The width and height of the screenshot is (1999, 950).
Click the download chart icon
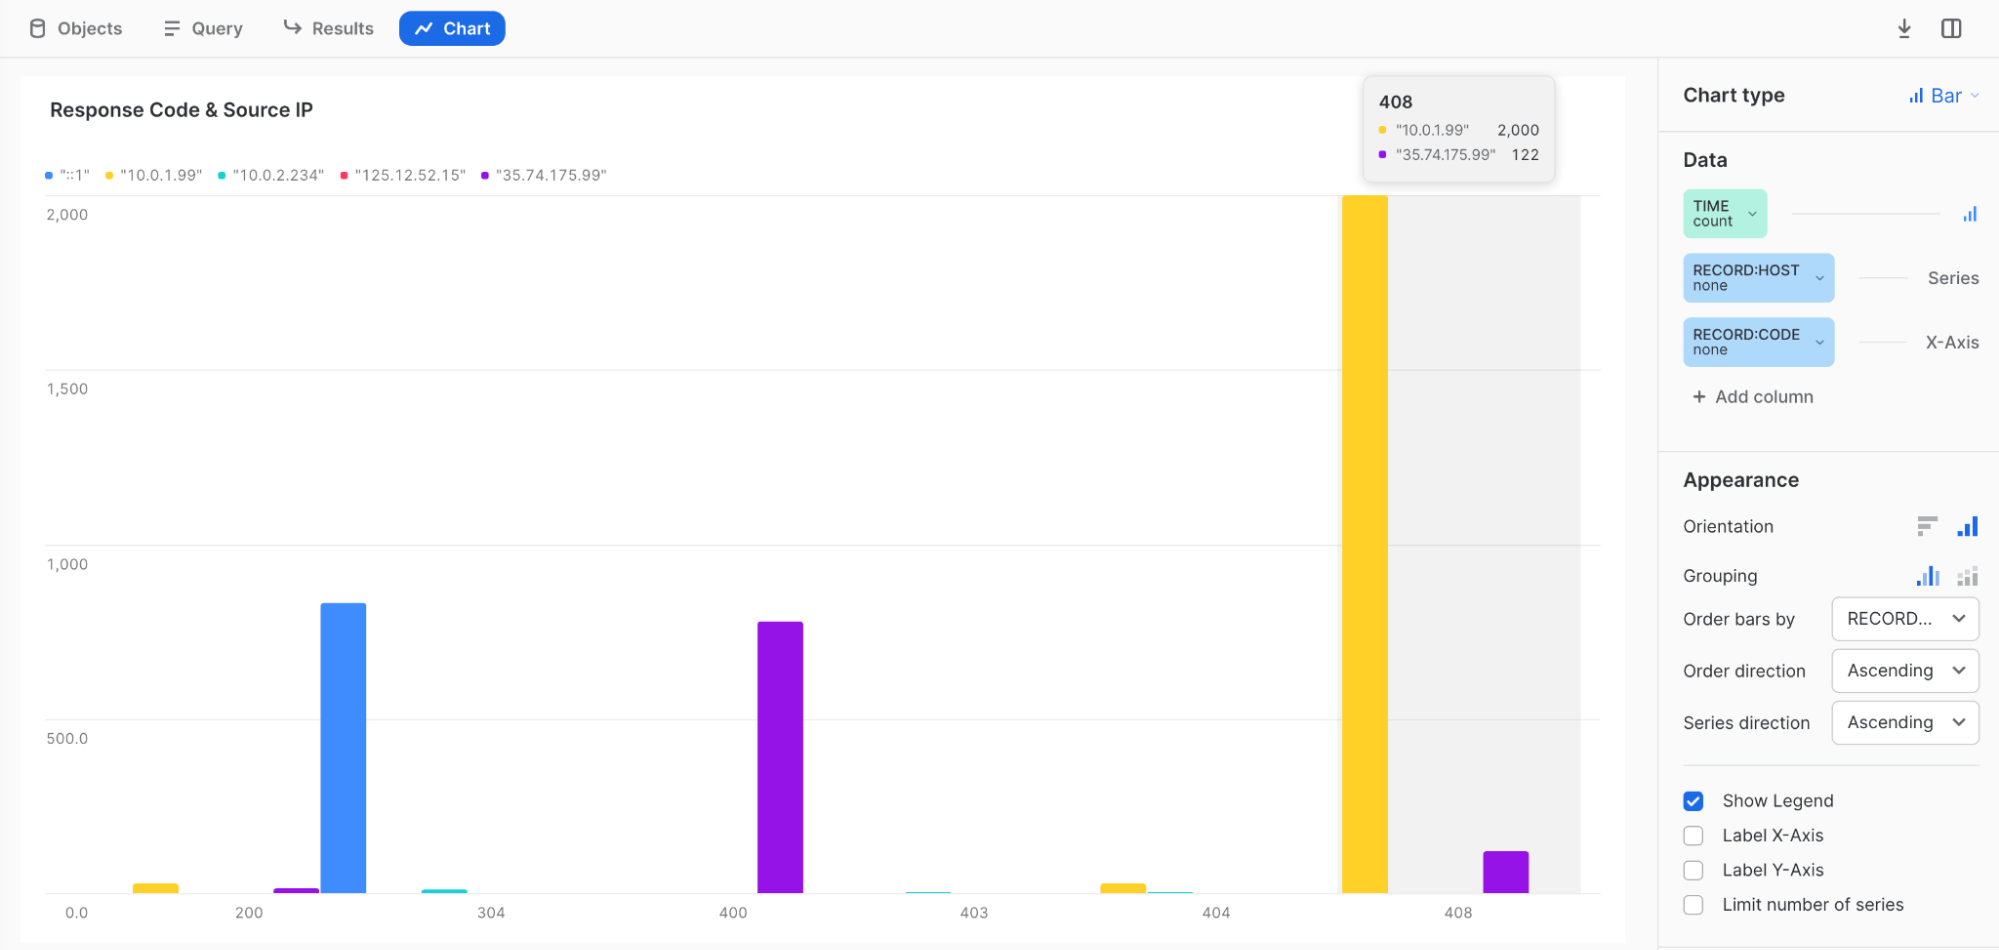(1904, 29)
